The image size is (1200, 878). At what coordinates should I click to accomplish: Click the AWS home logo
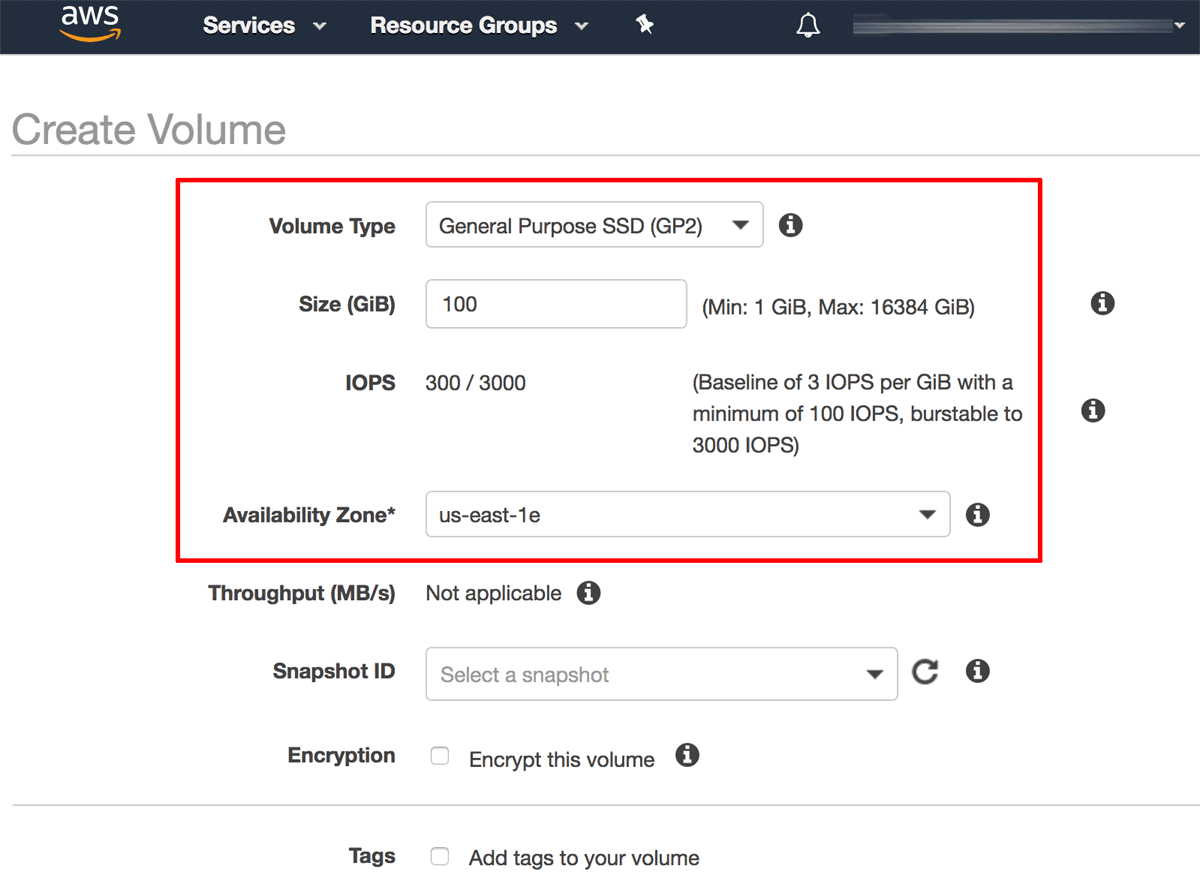coord(89,25)
